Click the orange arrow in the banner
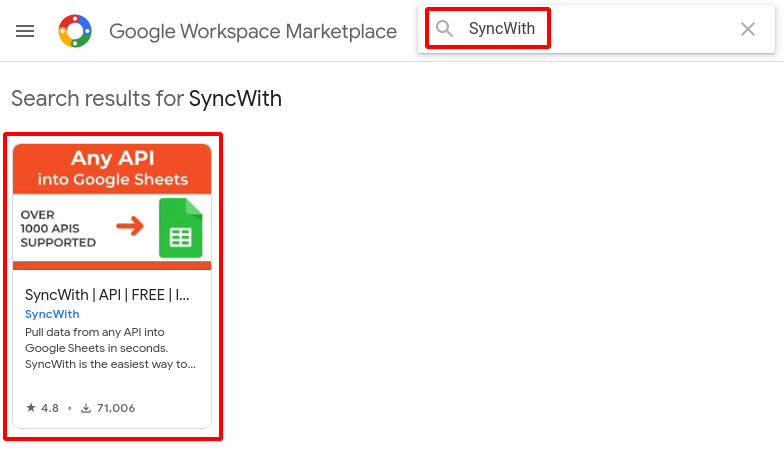The image size is (784, 463). tap(130, 226)
